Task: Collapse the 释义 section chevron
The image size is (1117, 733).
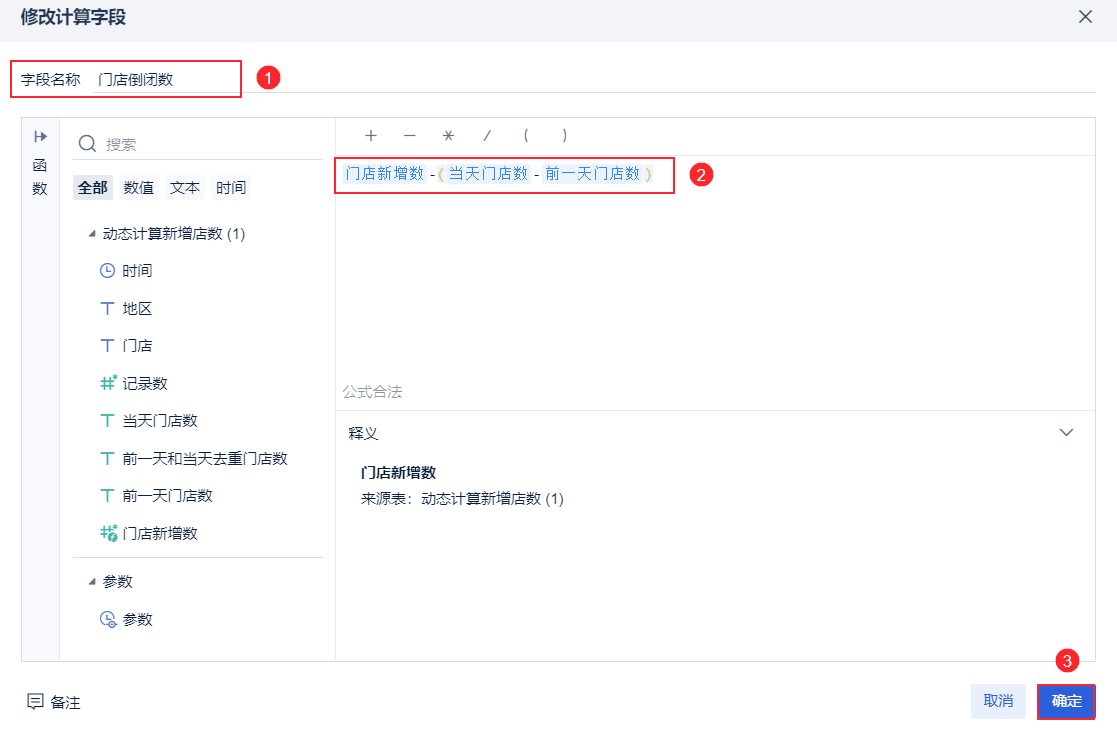Action: pyautogui.click(x=1066, y=433)
